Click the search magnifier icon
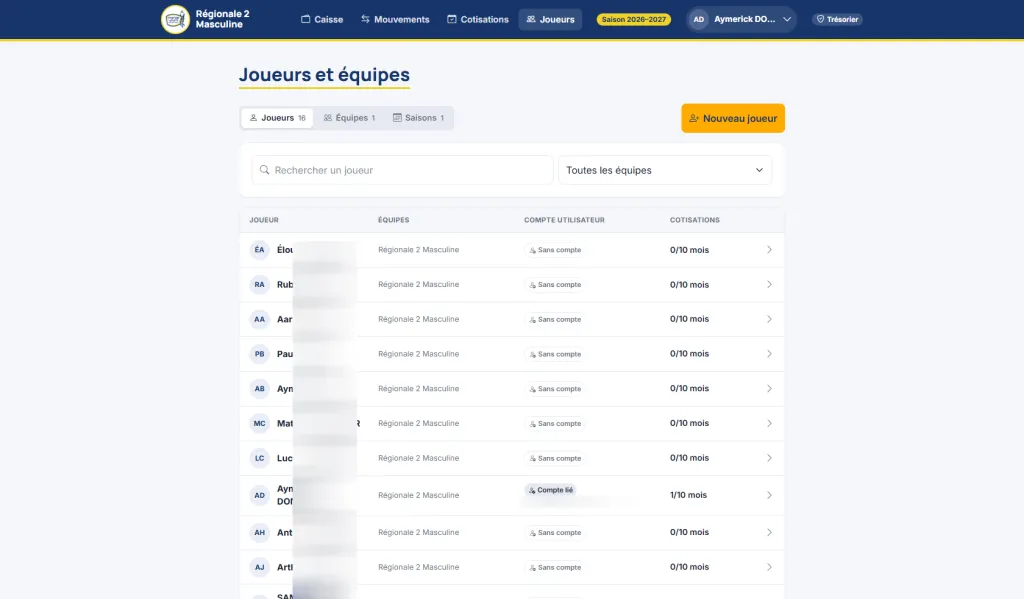 (264, 170)
